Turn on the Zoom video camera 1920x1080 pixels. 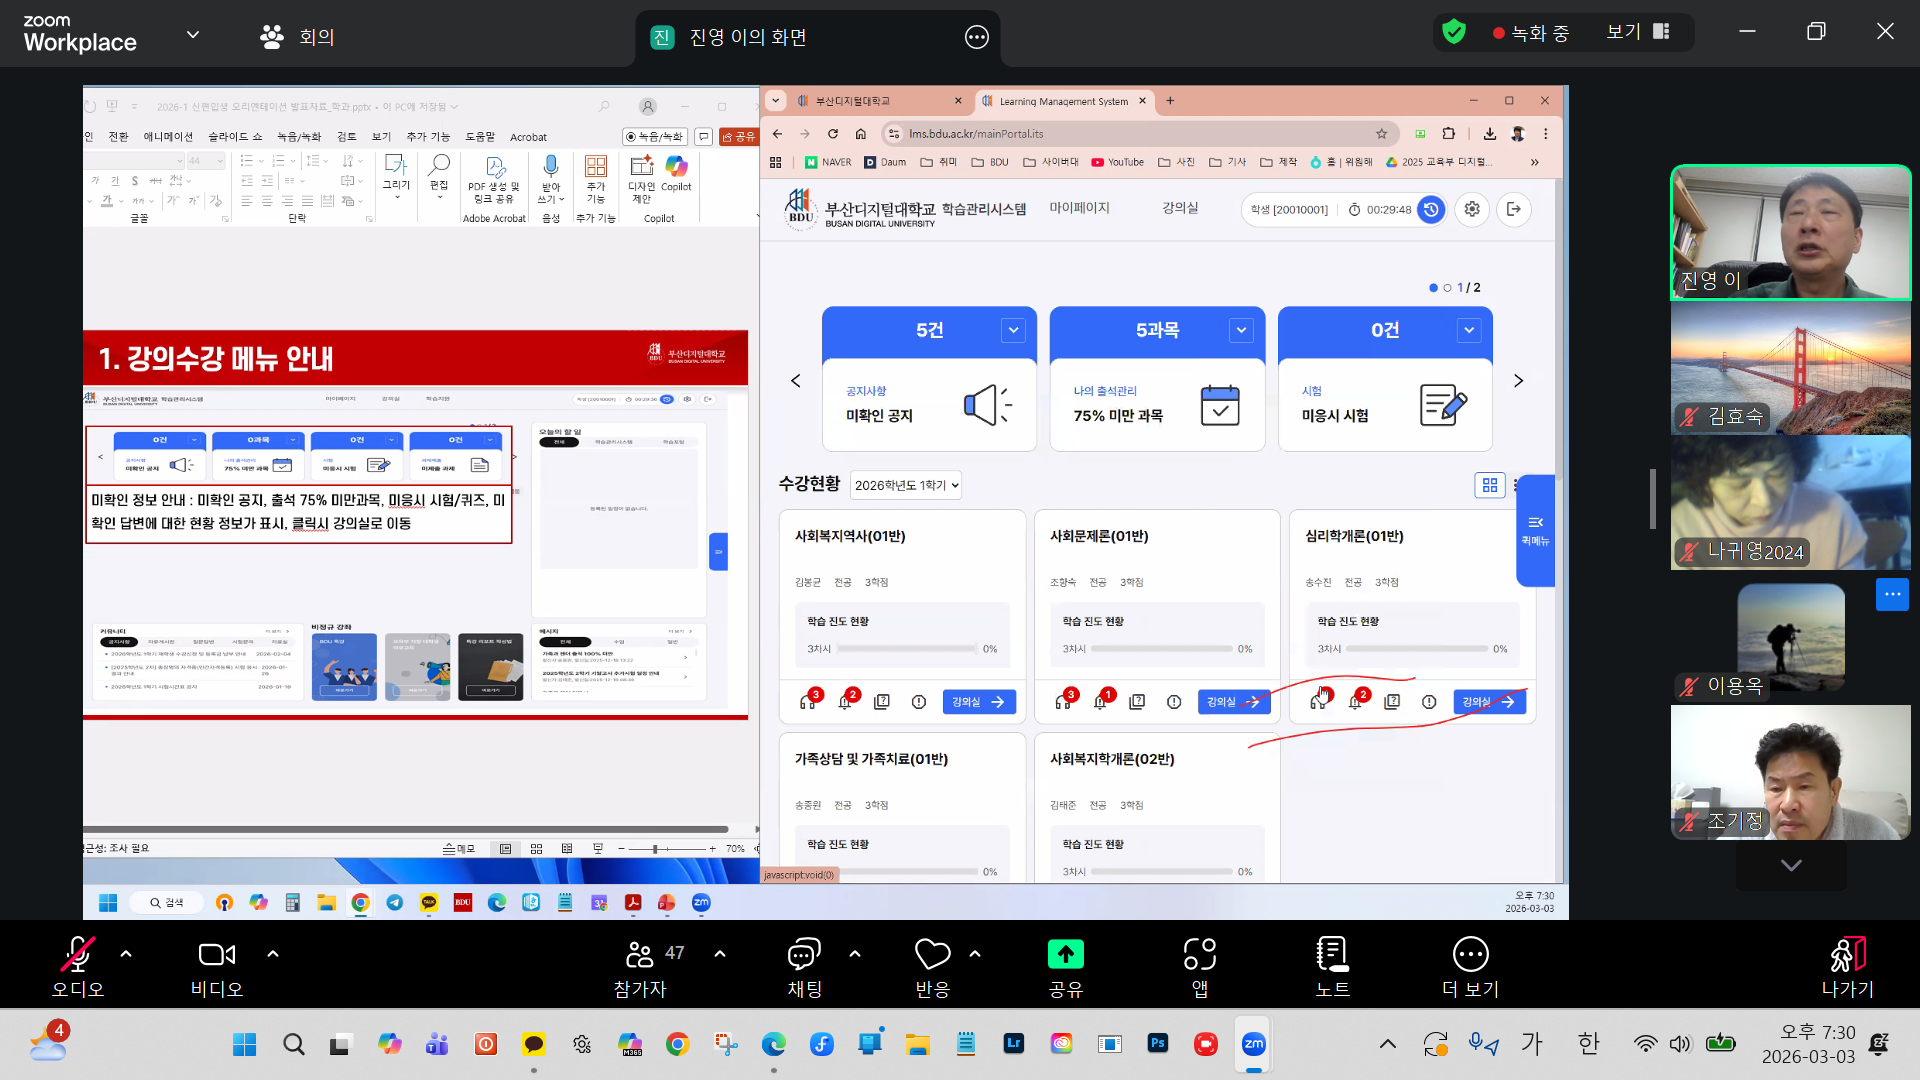tap(216, 955)
